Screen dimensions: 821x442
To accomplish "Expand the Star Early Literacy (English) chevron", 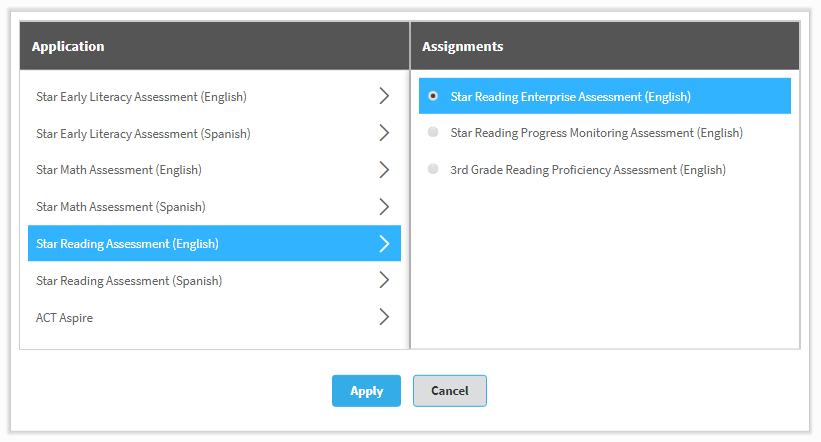I will click(384, 96).
